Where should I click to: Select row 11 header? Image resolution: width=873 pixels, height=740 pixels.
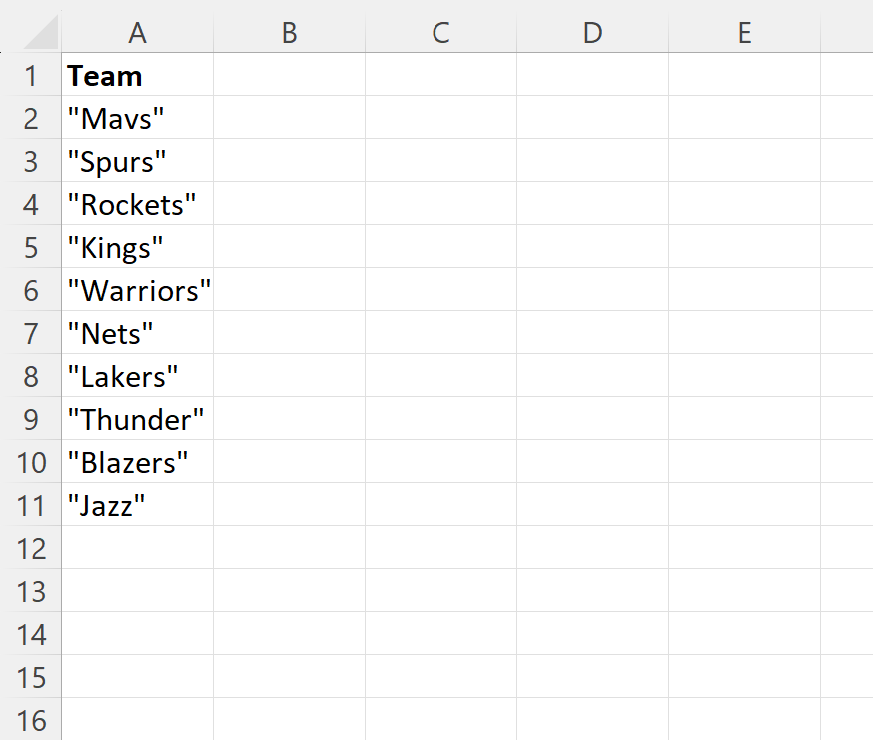click(31, 505)
